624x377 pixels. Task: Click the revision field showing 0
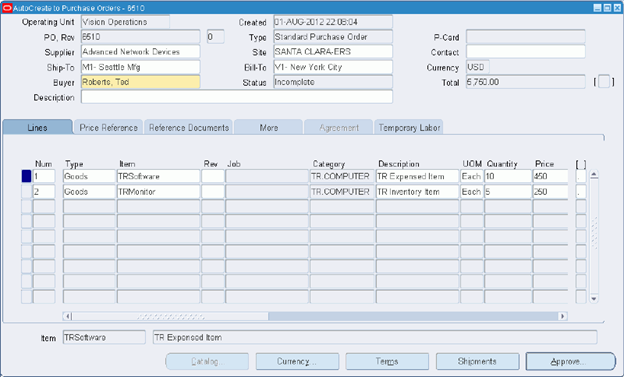click(215, 37)
